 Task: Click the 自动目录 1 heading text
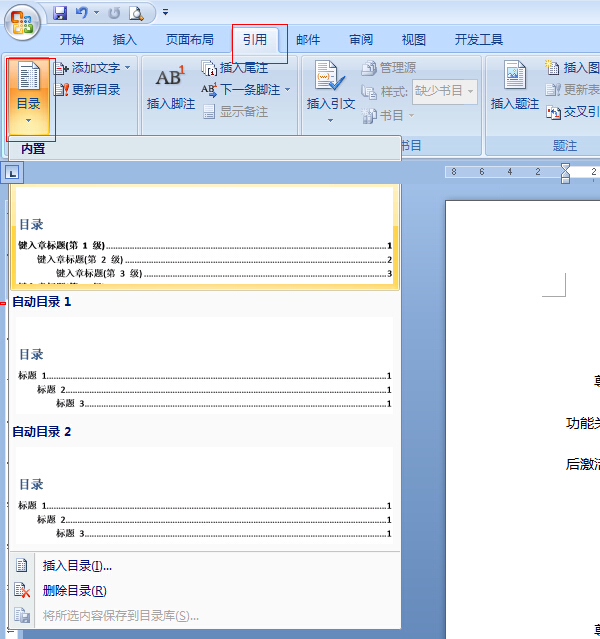pyautogui.click(x=42, y=302)
